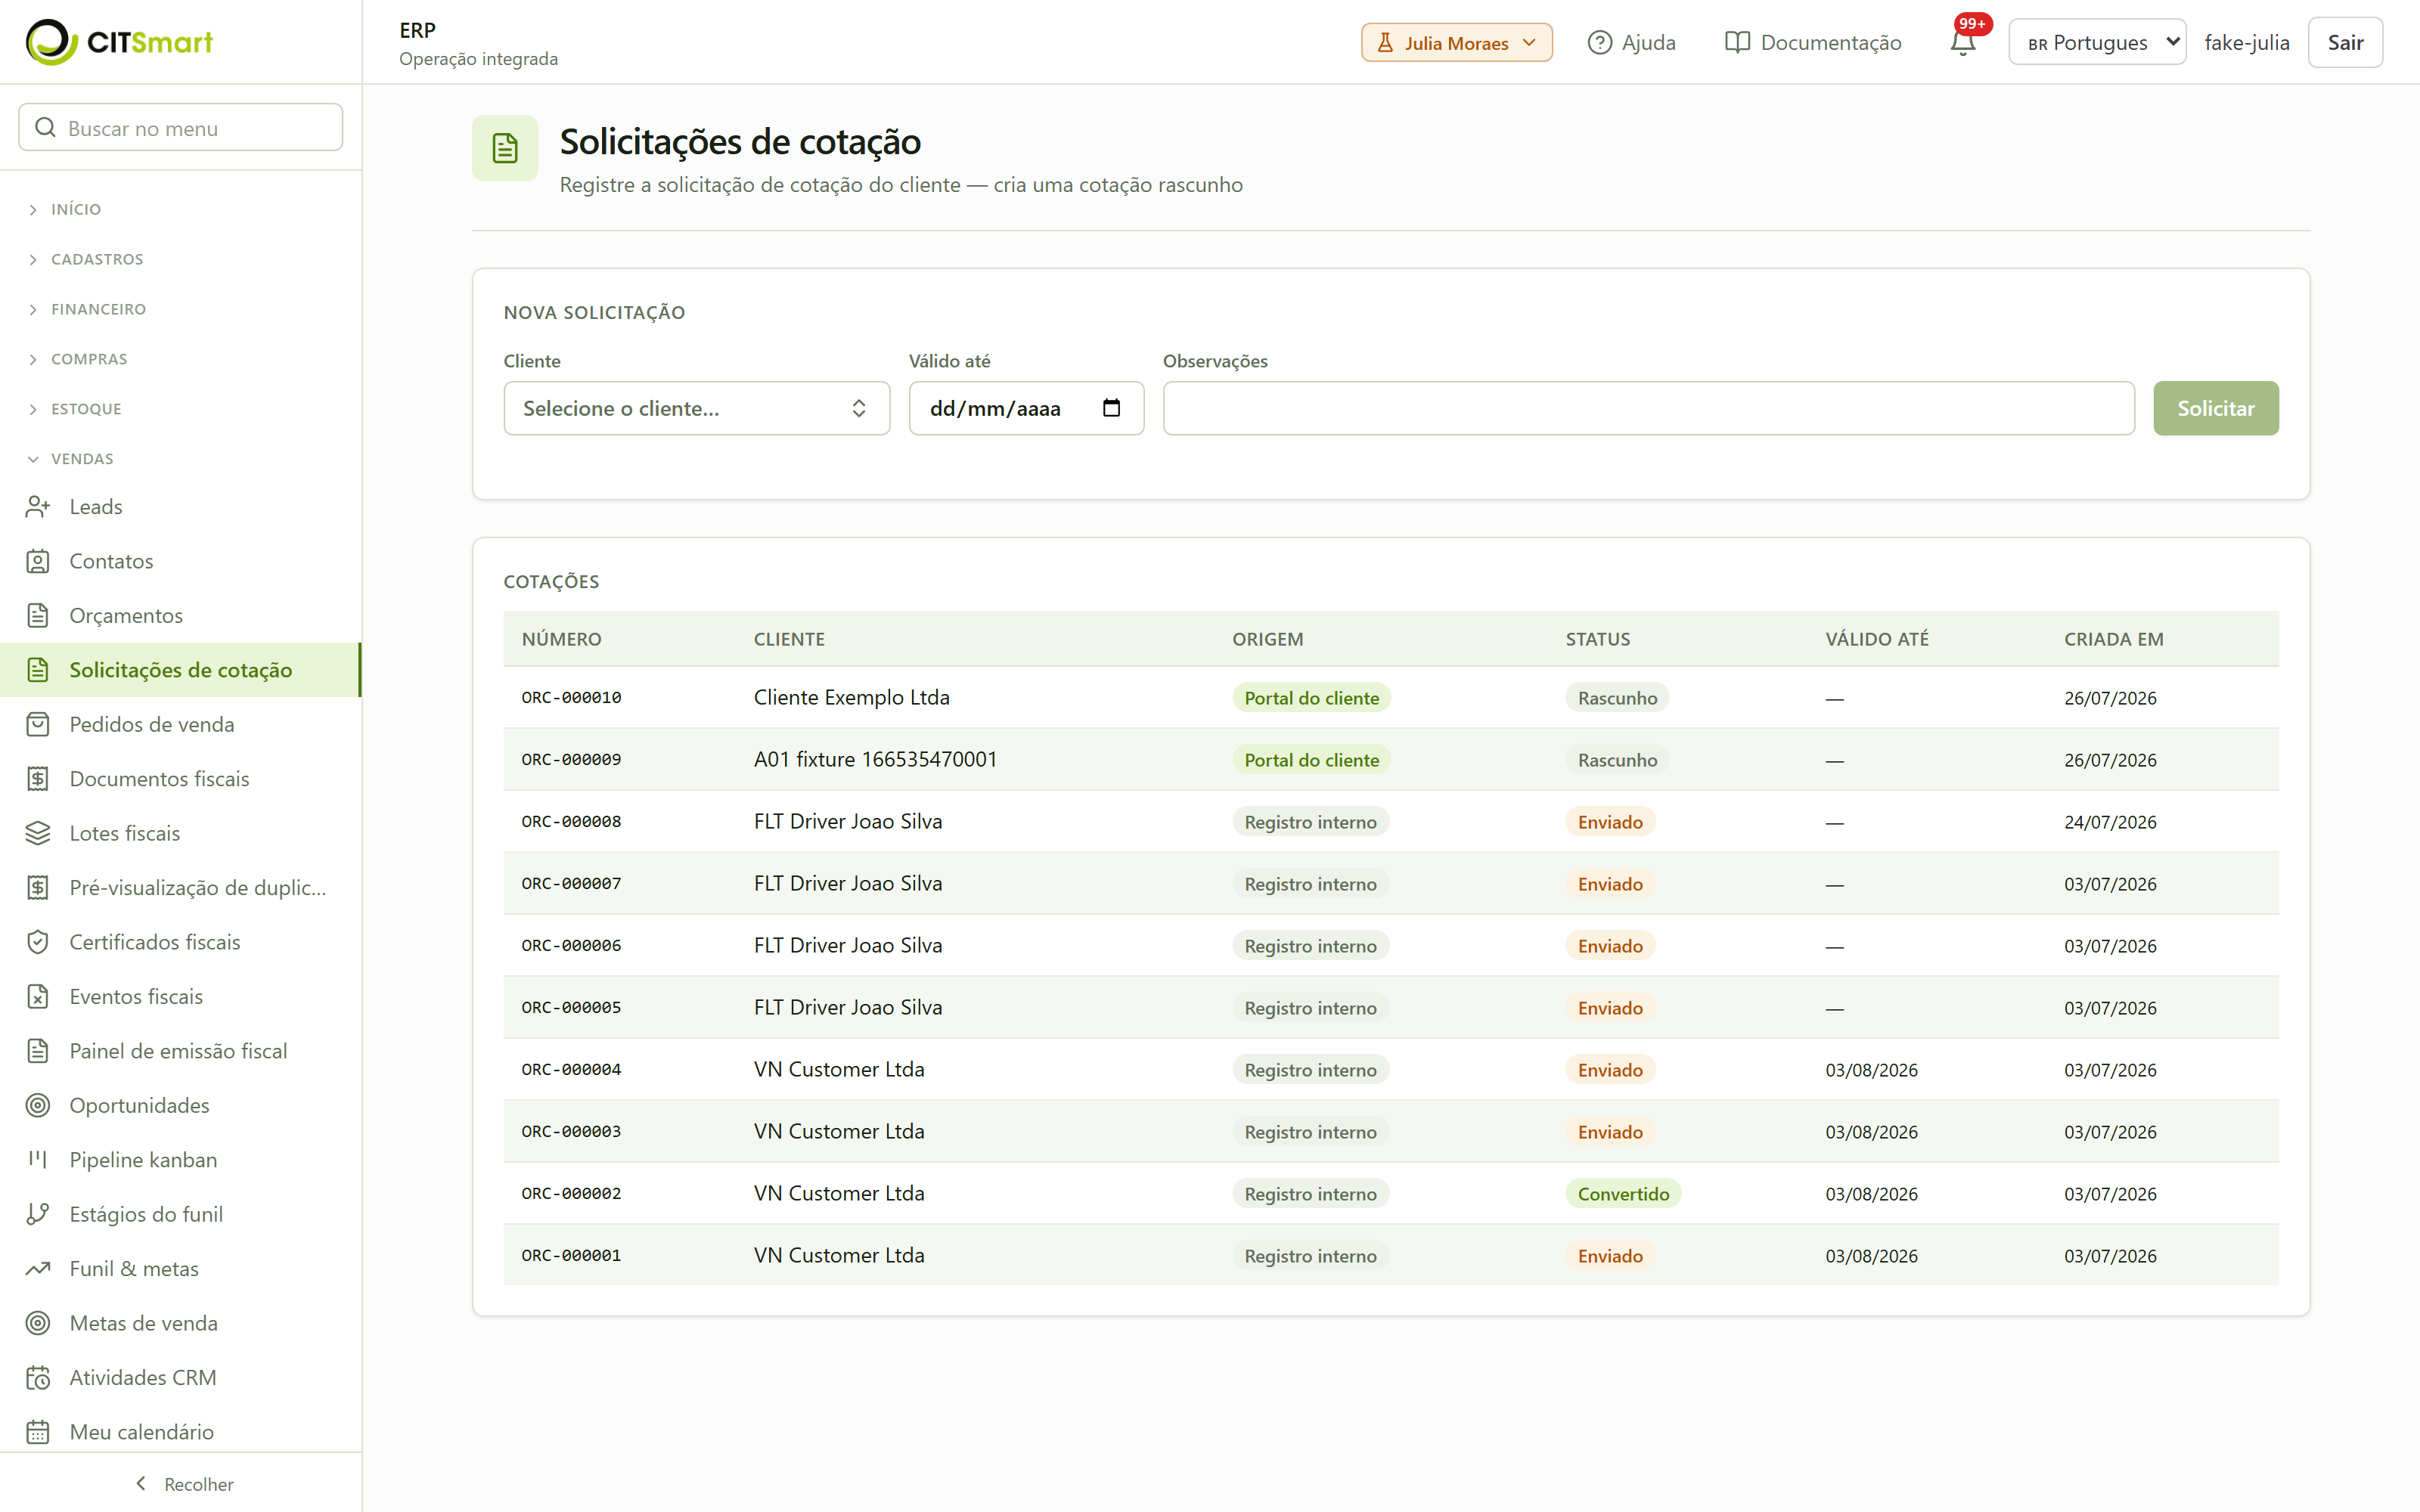Open Metas de venda menu item
The image size is (2420, 1512).
coord(180,1323)
